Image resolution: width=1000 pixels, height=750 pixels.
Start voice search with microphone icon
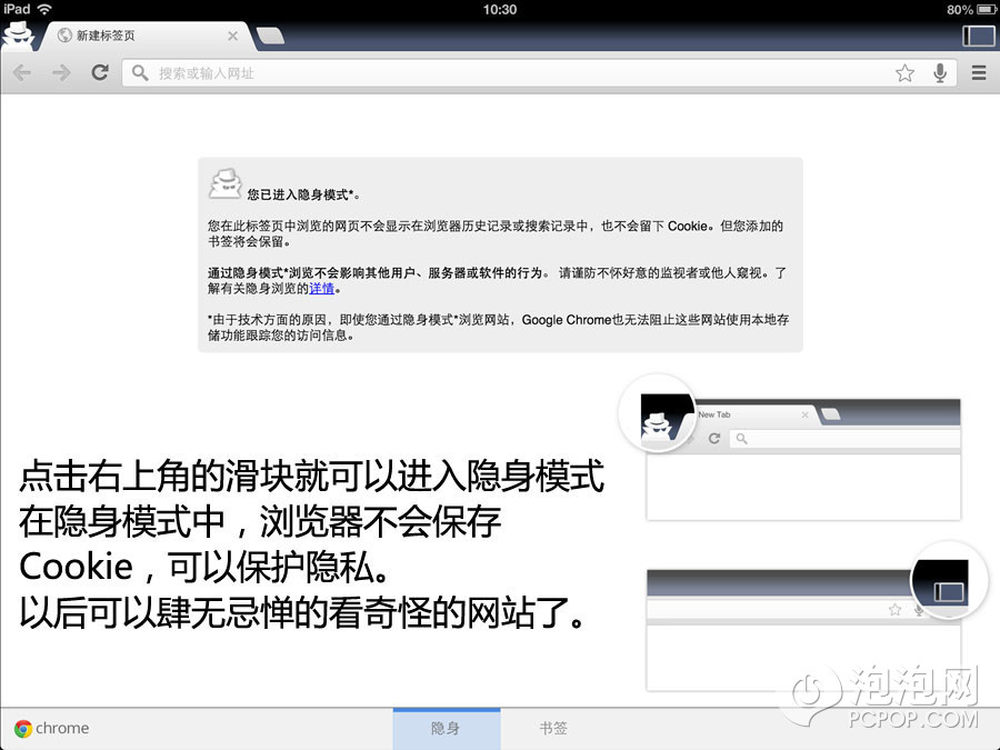[x=940, y=73]
